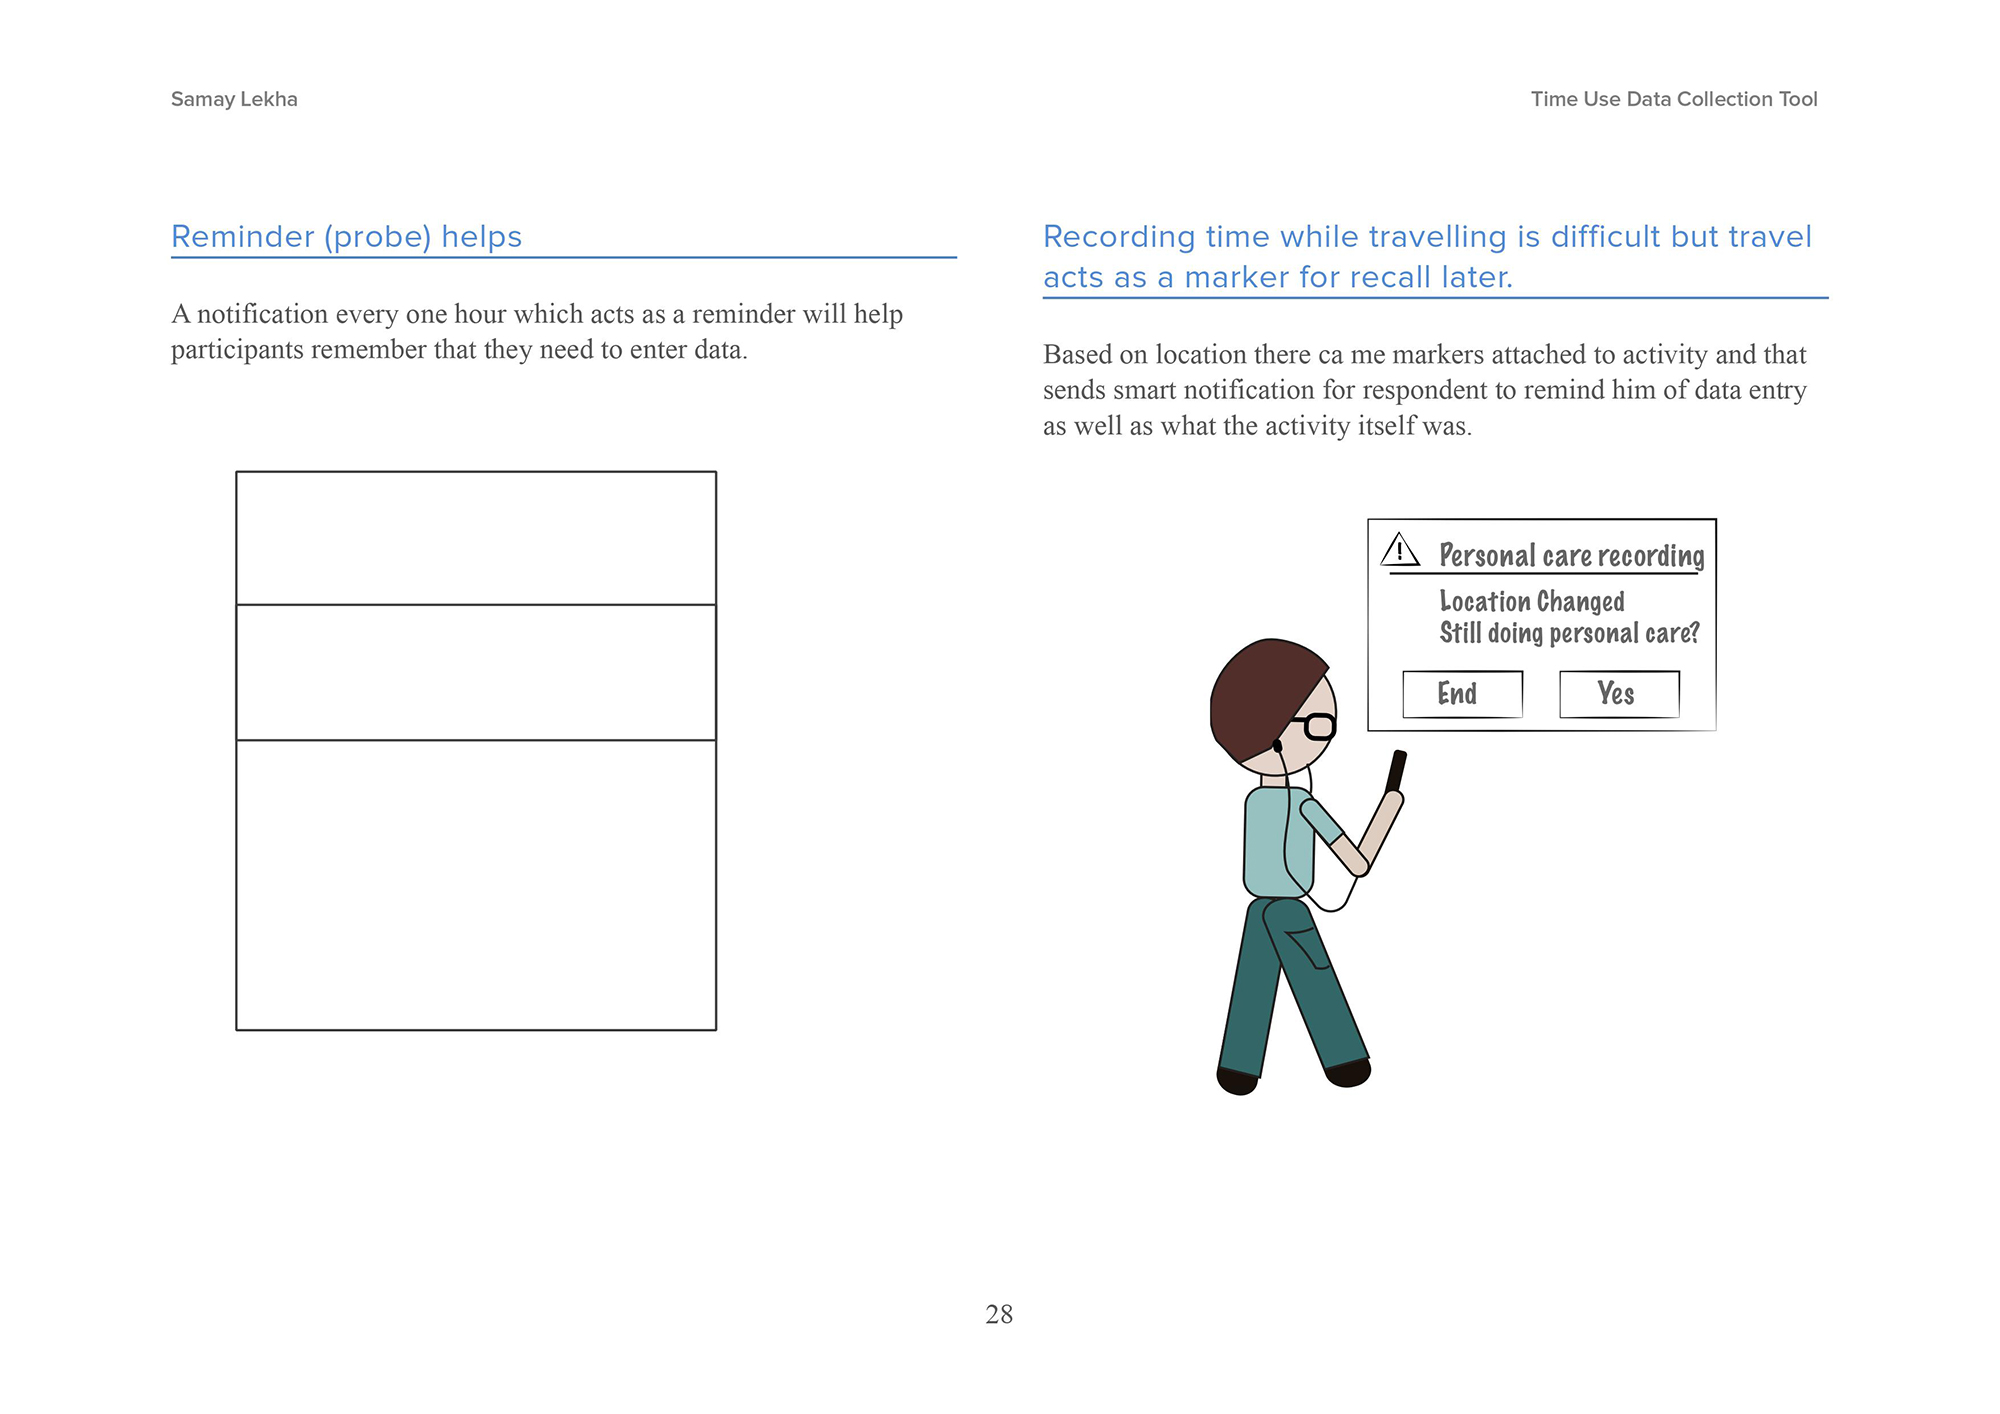Click the Time Use Data Collection Tool header
The height and width of the screenshot is (1414, 2000).
pos(1673,99)
